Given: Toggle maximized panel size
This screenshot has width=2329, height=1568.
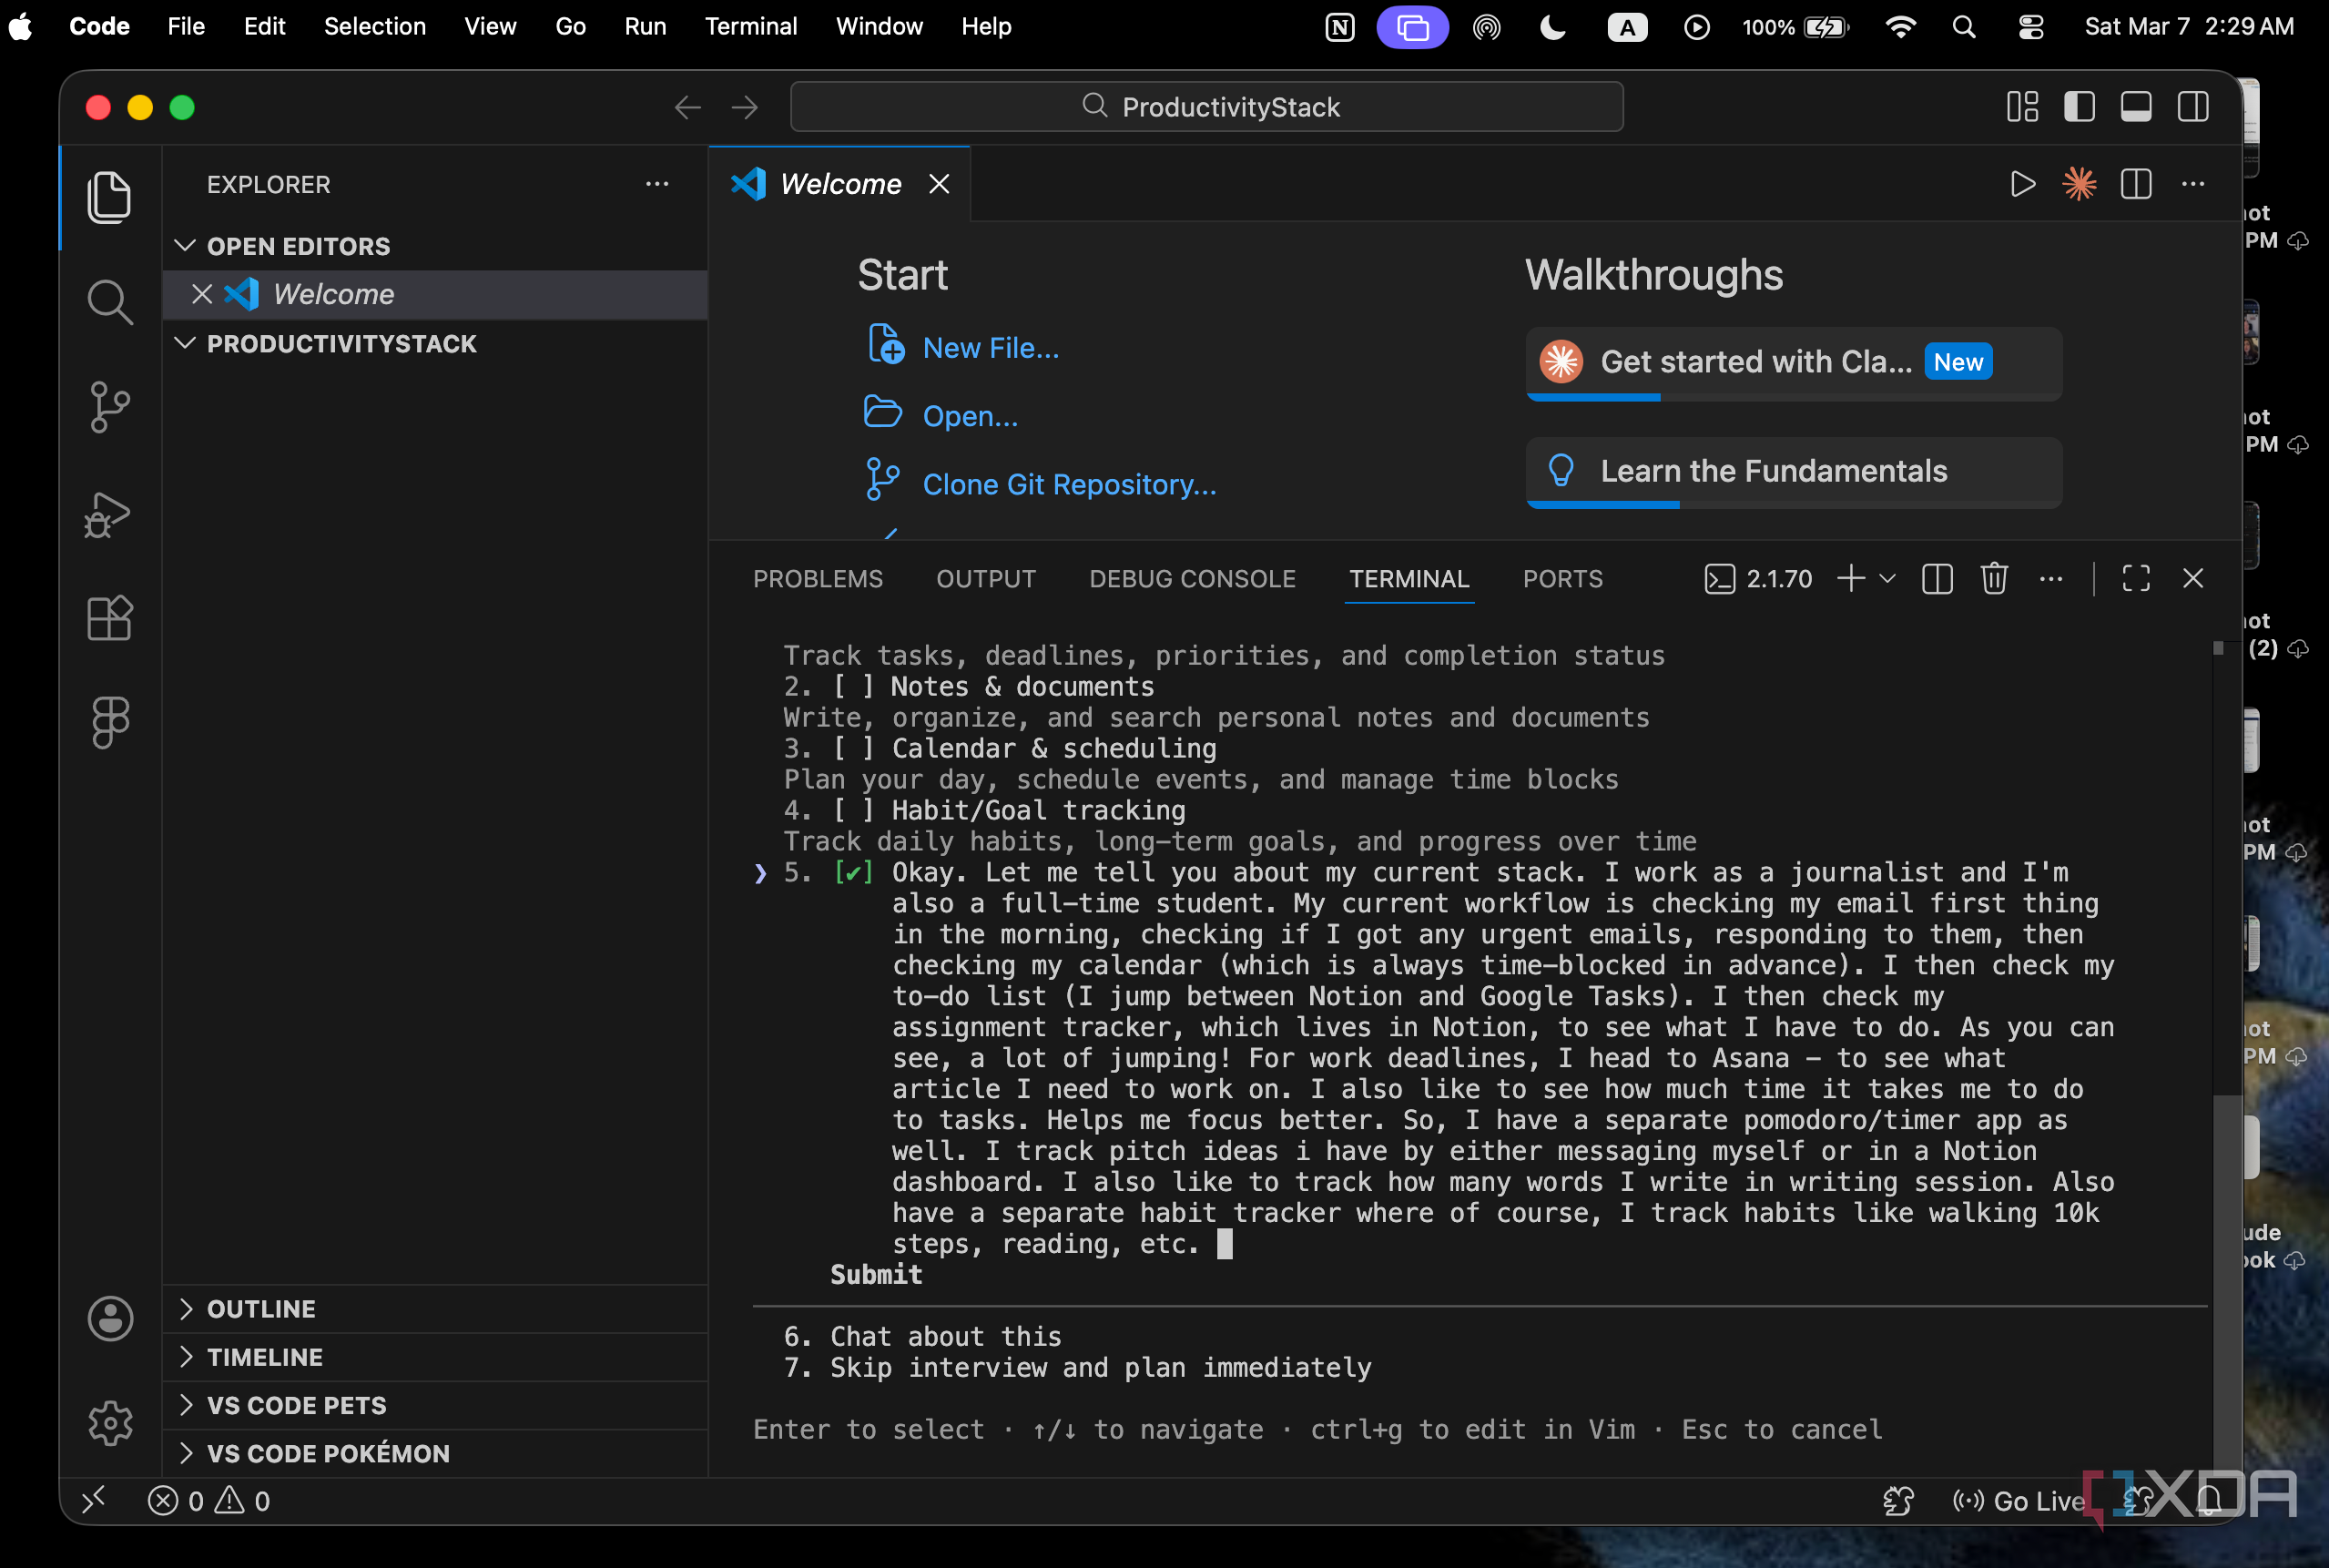Looking at the screenshot, I should point(2136,578).
